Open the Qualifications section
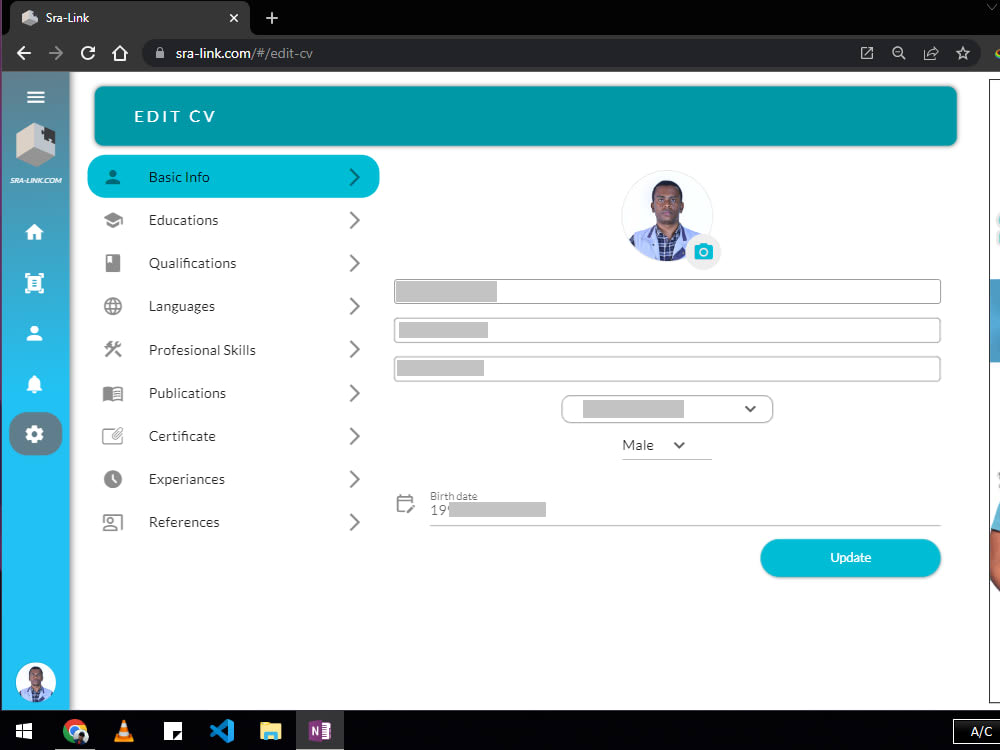The width and height of the screenshot is (1000, 750). coord(233,263)
